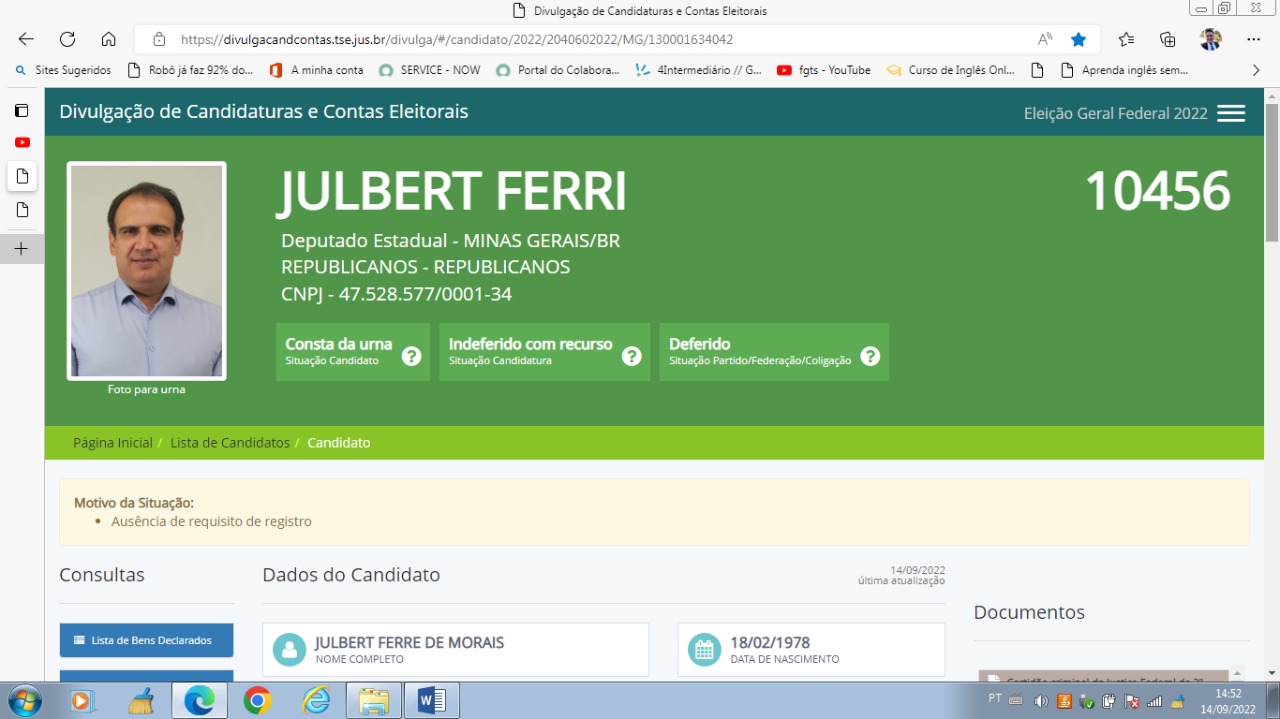This screenshot has height=719, width=1280.
Task: Go to Lista de Candidatos breadcrumb
Action: coord(230,442)
